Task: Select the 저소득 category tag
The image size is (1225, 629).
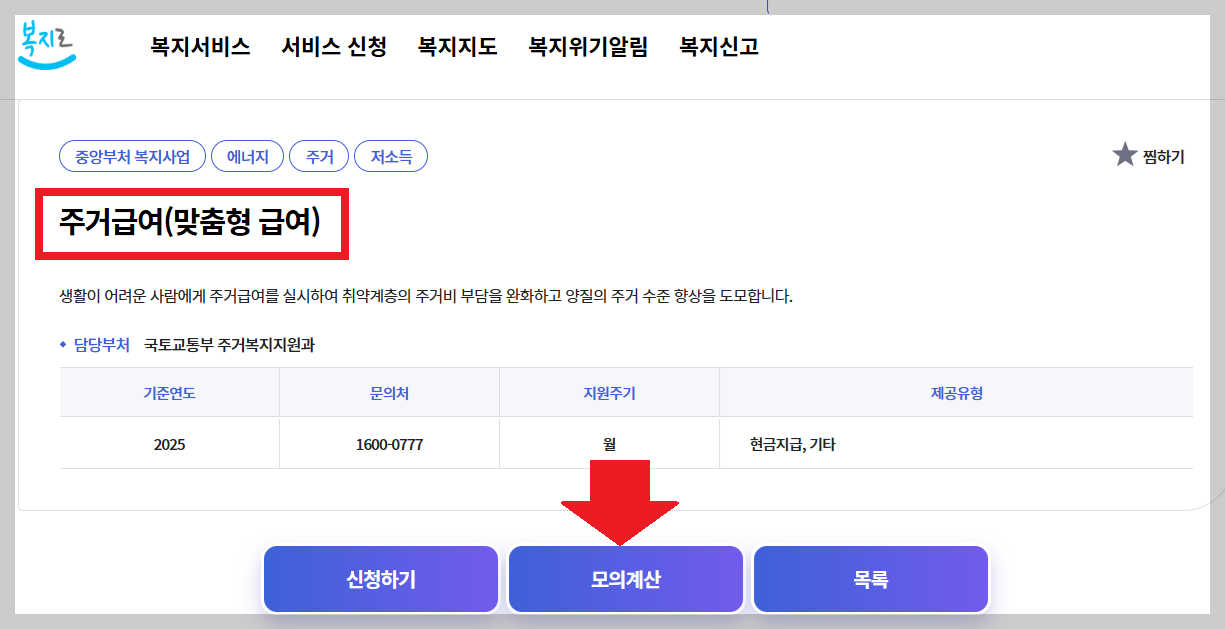Action: (x=390, y=155)
